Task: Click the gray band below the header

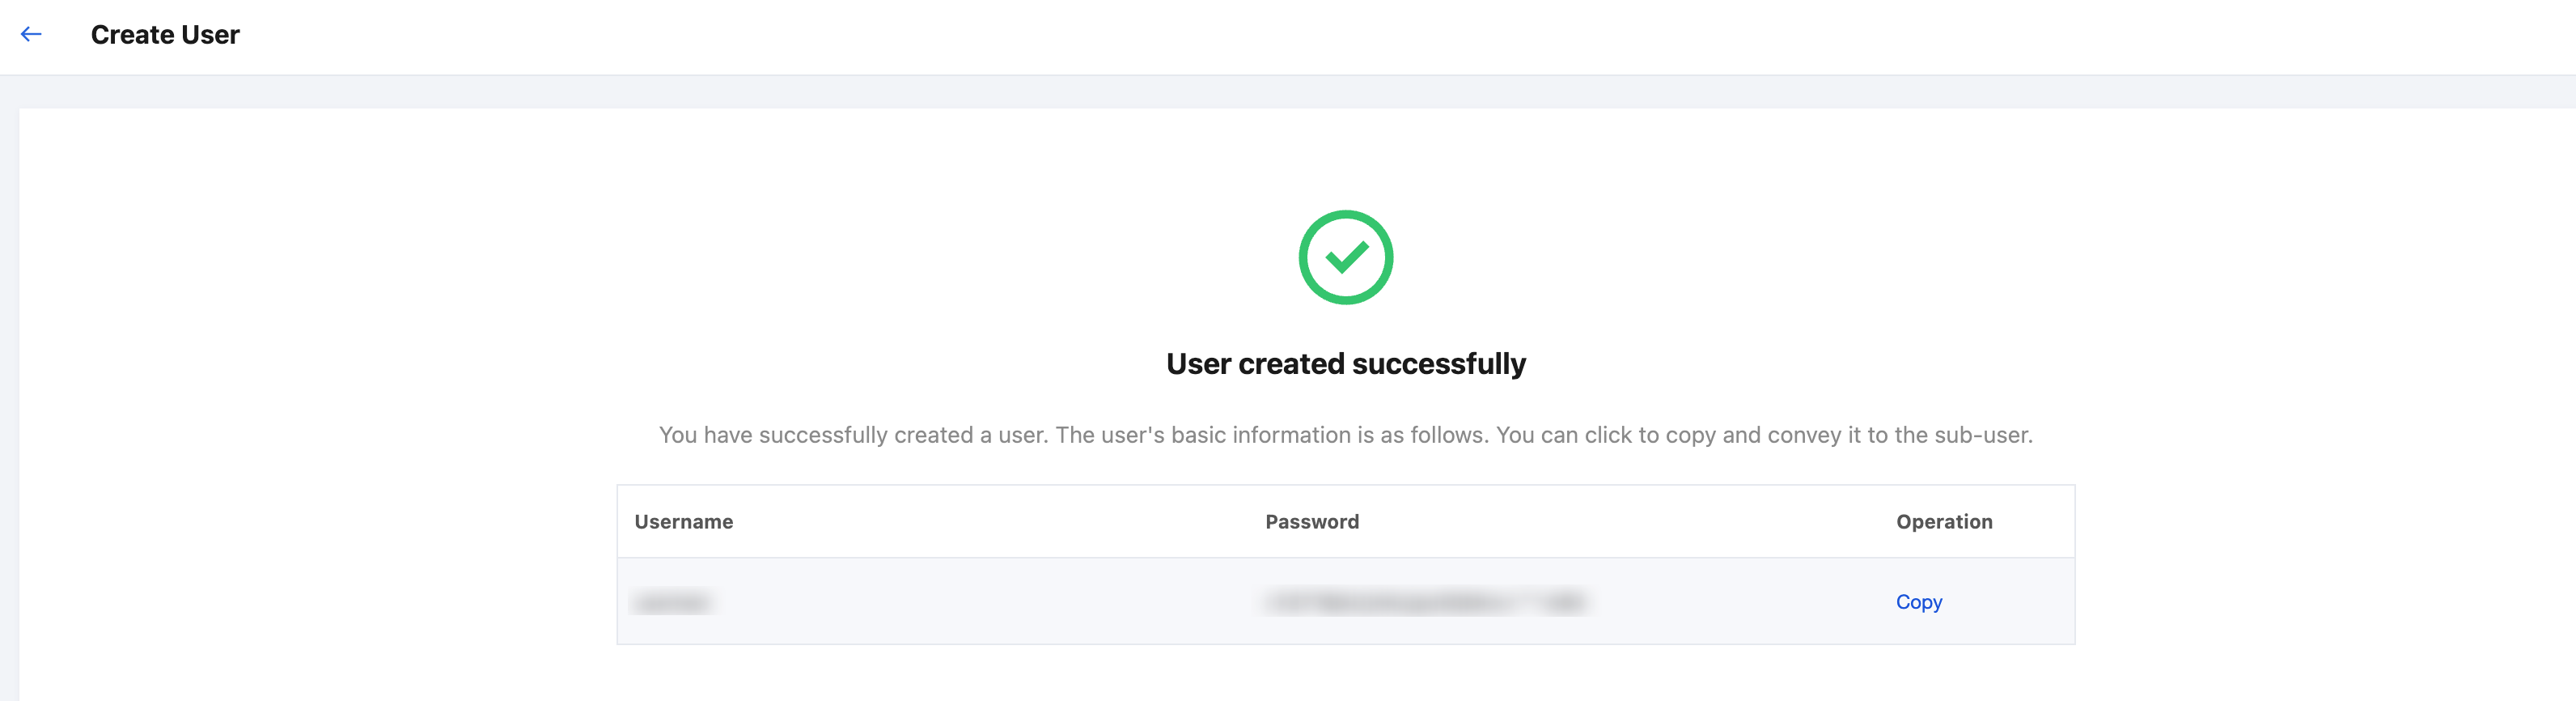Action: (x=1288, y=92)
